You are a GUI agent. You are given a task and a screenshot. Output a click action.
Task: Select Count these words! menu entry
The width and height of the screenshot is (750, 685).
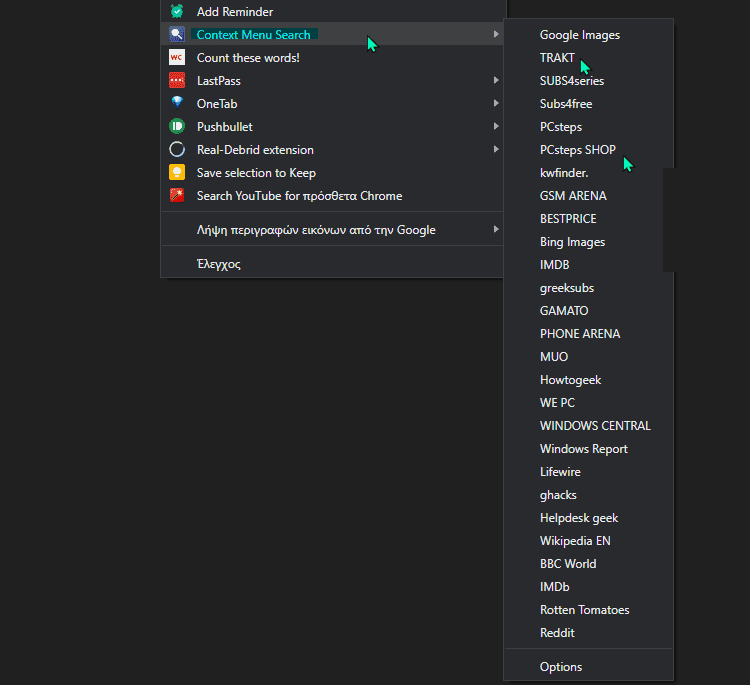[x=332, y=58]
